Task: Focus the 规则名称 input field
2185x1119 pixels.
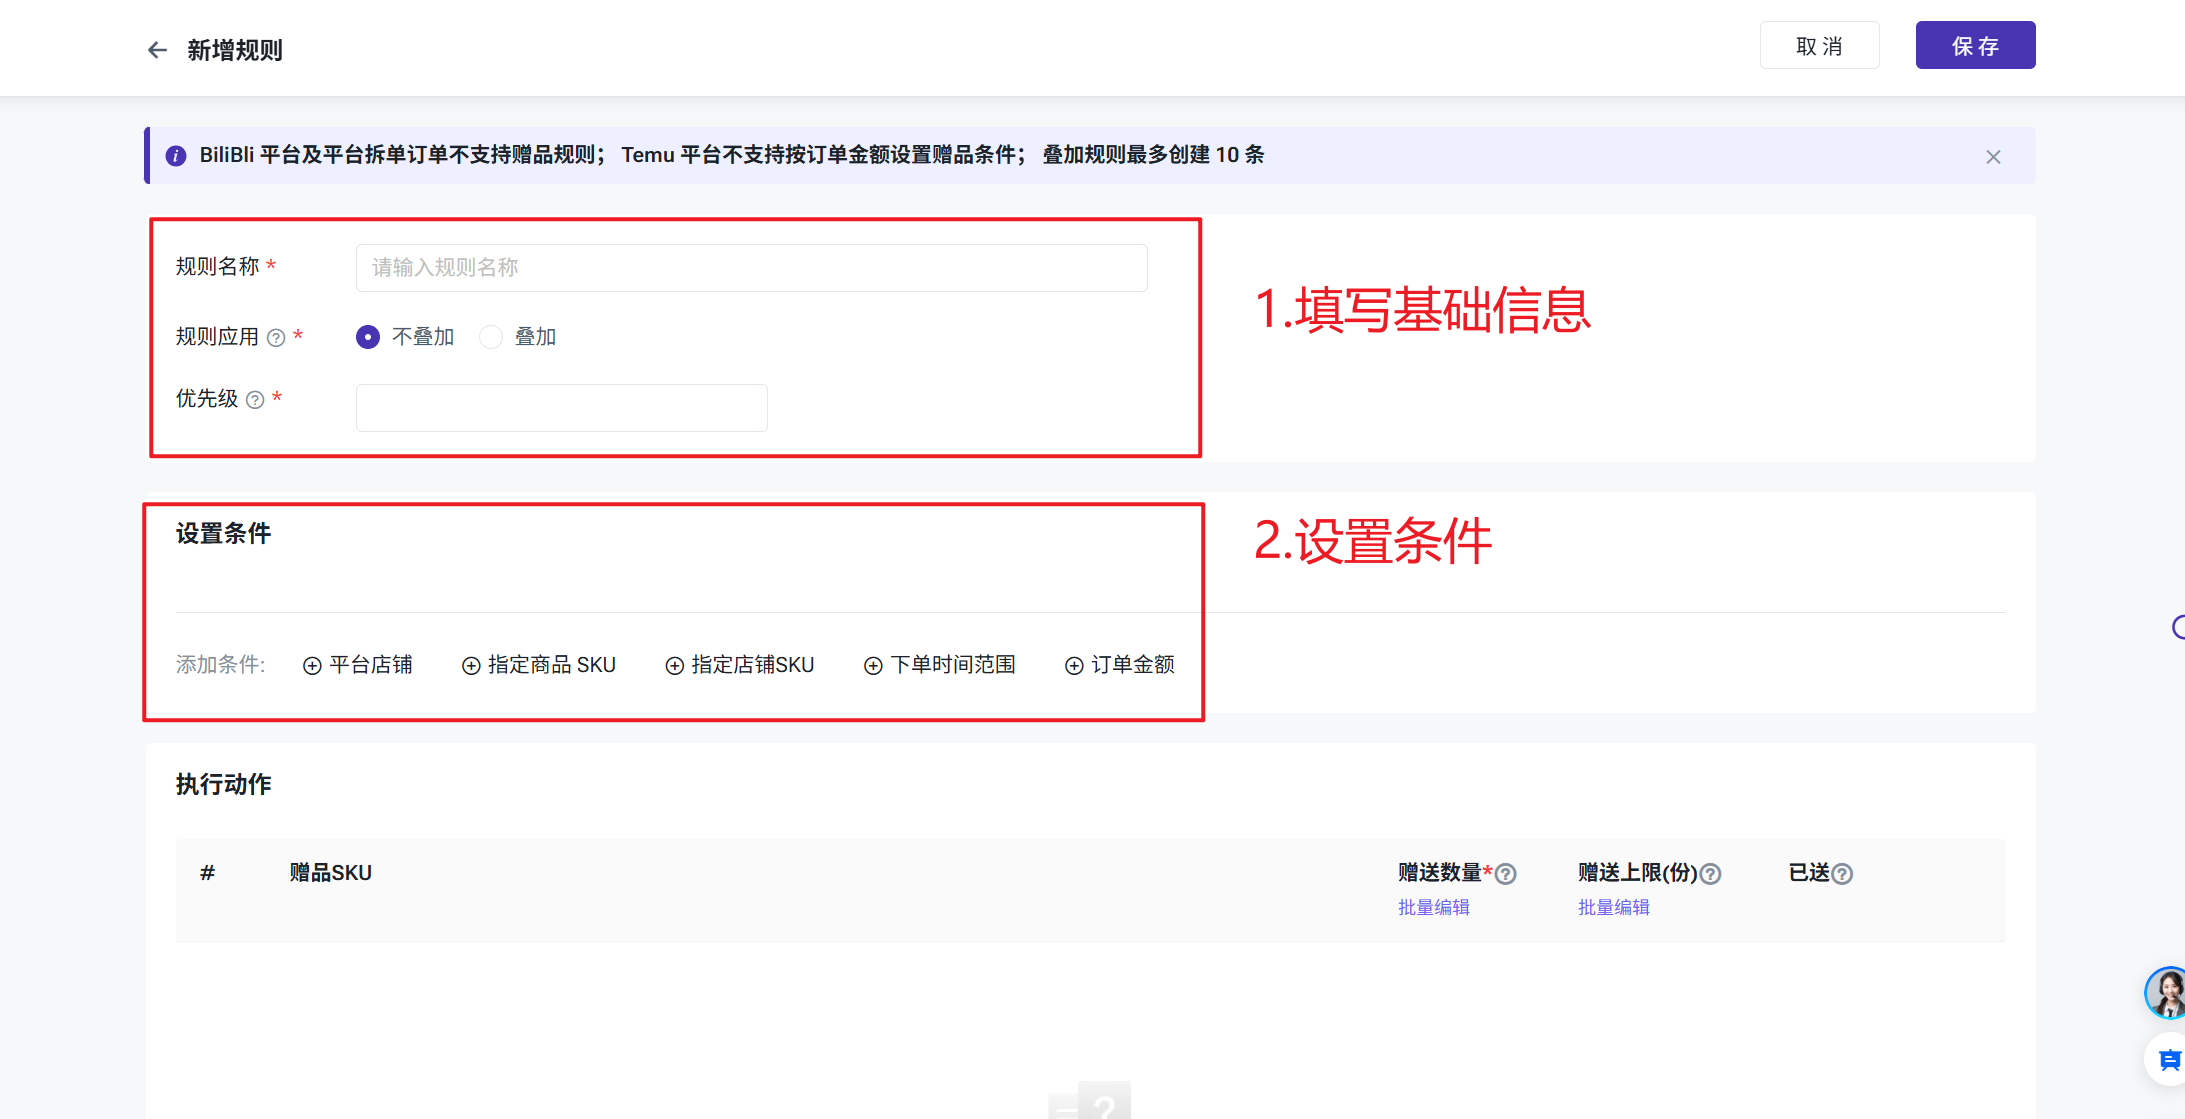Action: click(751, 268)
